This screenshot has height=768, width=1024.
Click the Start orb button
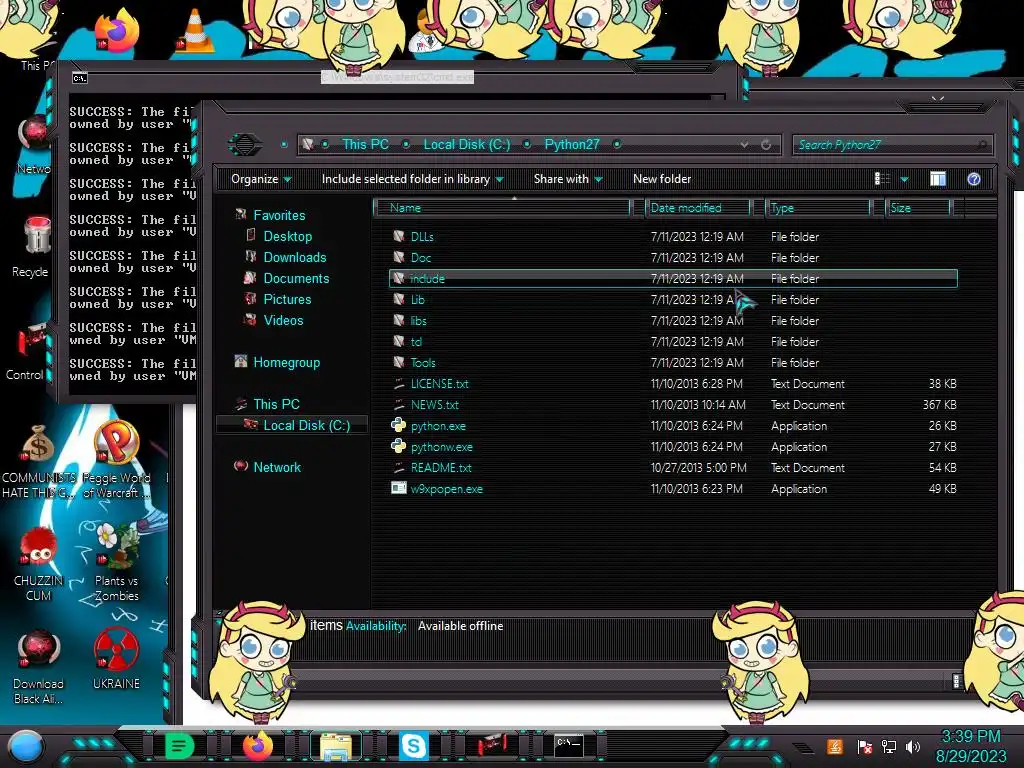click(26, 747)
